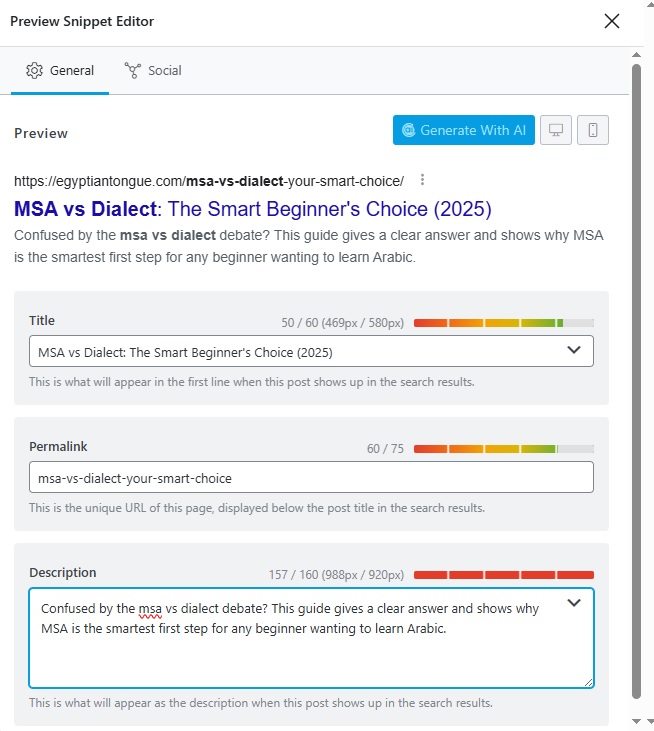Viewport: 654px width, 731px height.
Task: Expand the Title field dropdown arrow
Action: [574, 350]
